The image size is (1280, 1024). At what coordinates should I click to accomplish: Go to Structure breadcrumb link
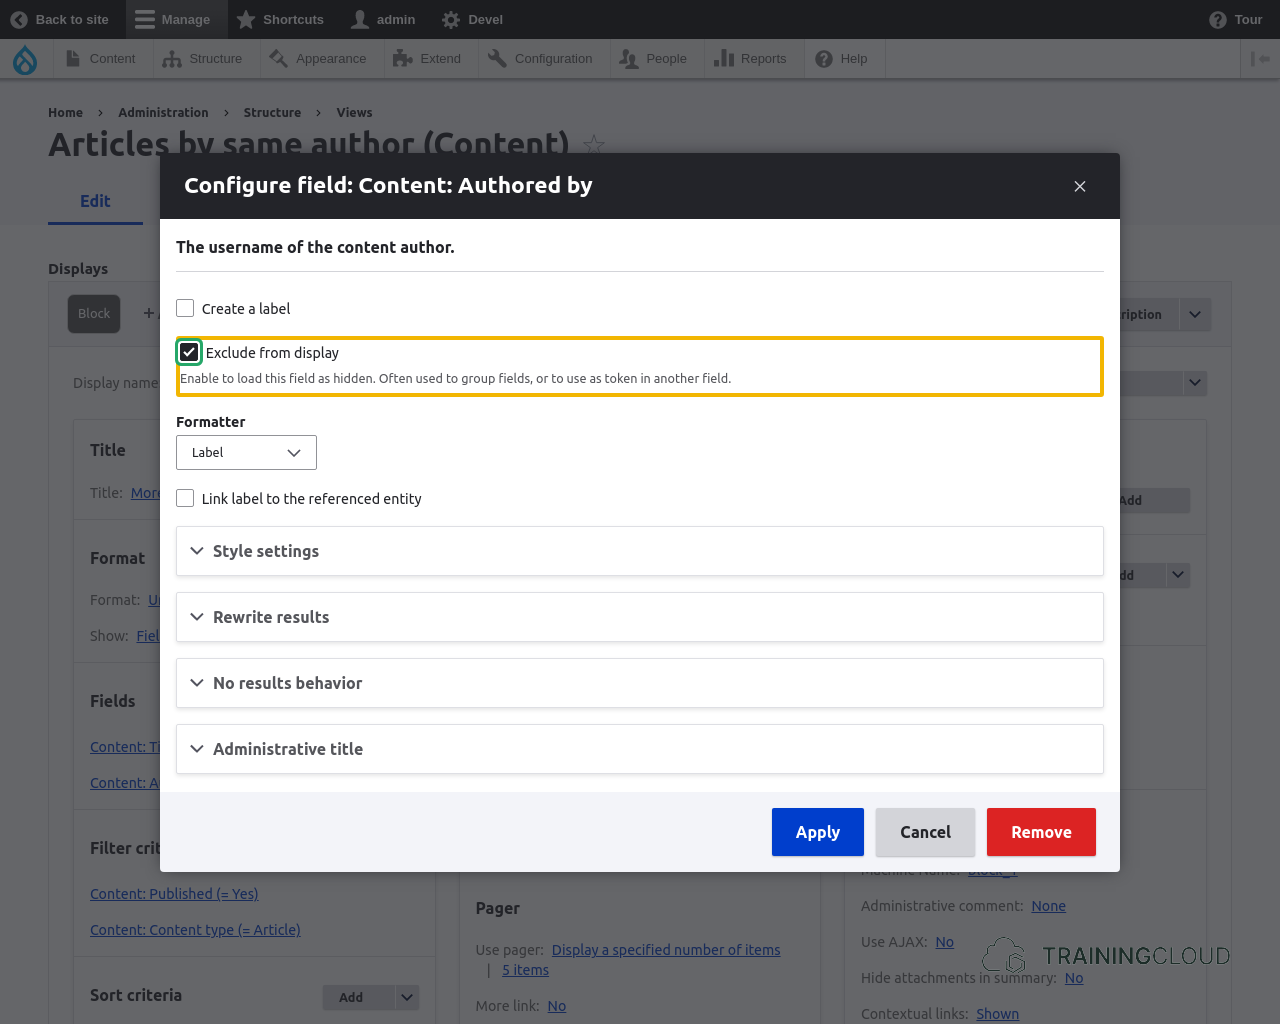[272, 112]
